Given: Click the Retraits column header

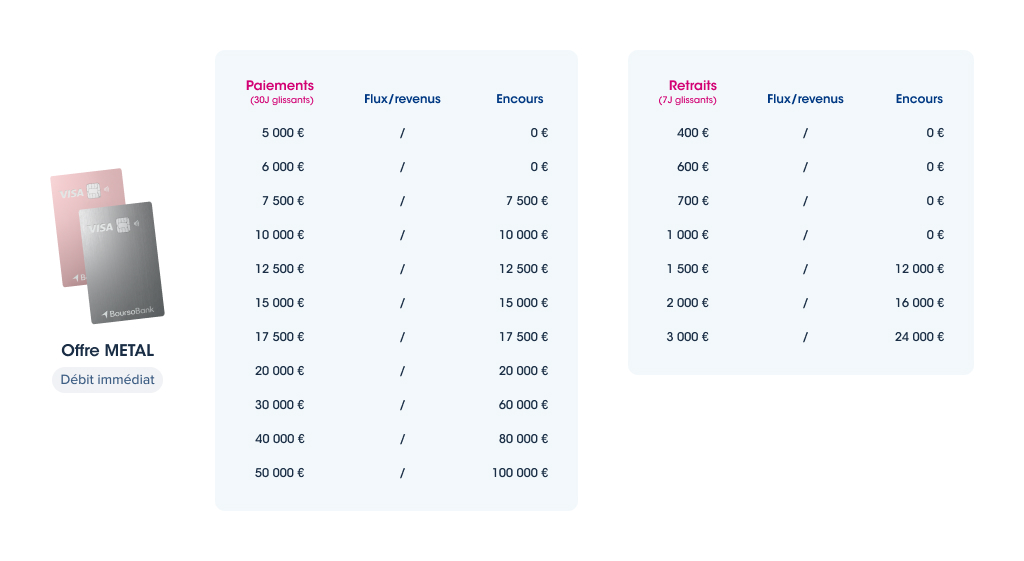Looking at the screenshot, I should click(x=692, y=86).
